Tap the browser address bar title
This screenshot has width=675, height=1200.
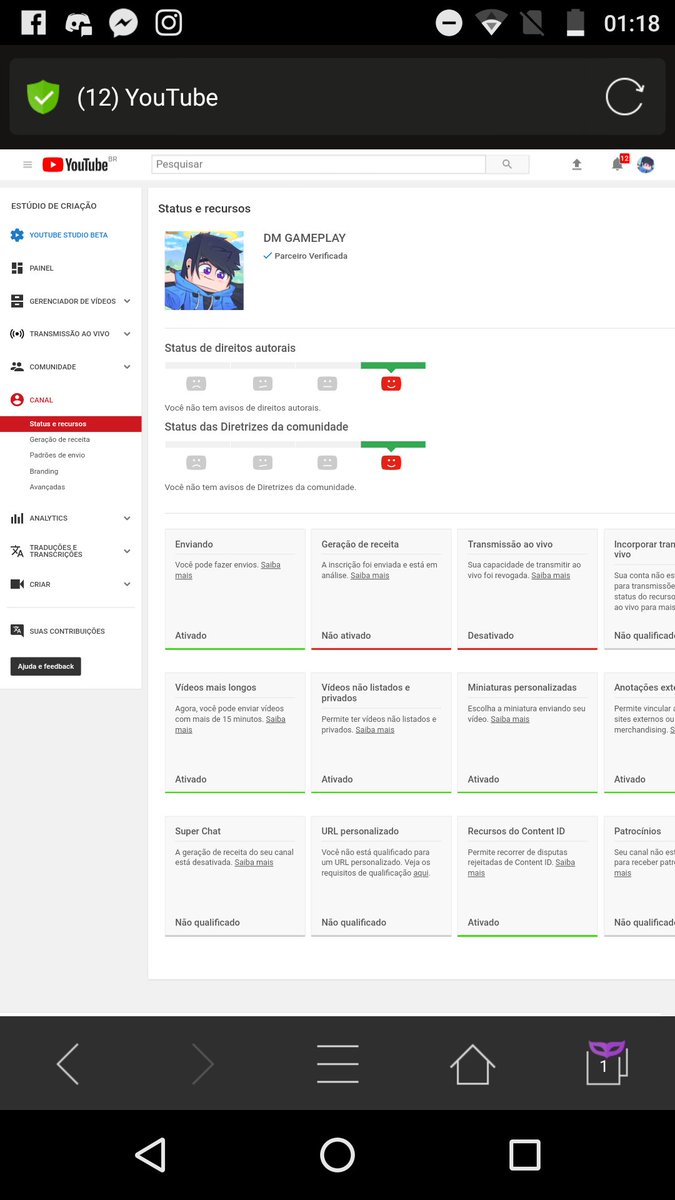pyautogui.click(x=148, y=97)
